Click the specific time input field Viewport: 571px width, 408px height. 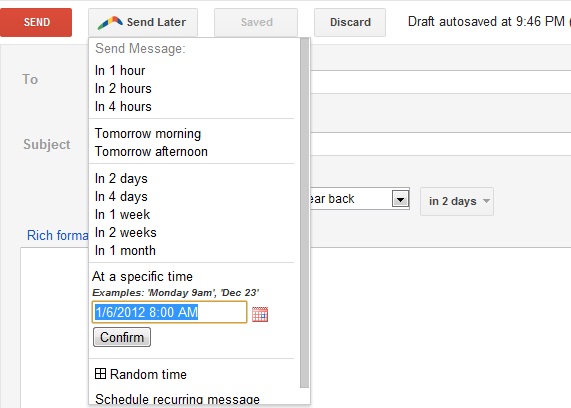(x=169, y=312)
